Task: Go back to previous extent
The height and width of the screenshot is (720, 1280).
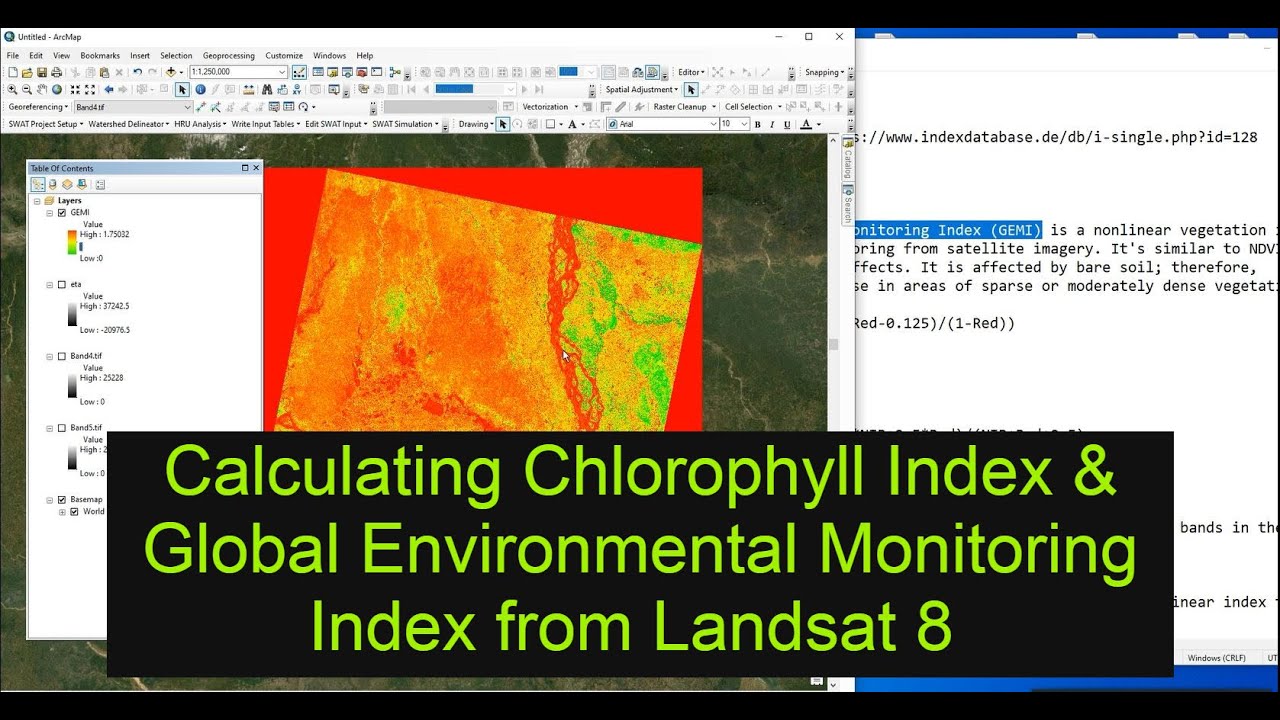Action: [x=109, y=89]
